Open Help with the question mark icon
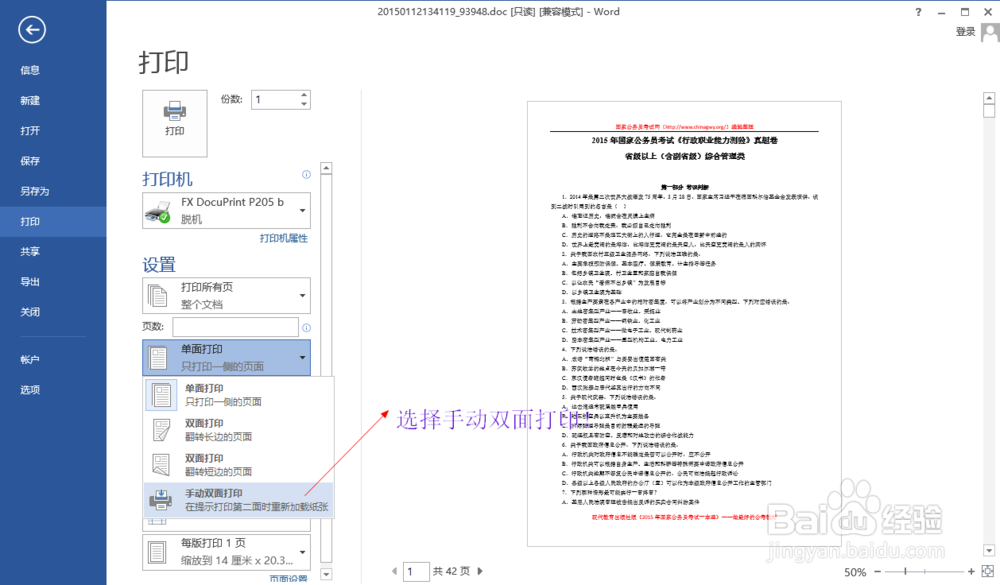1000x585 pixels. (918, 12)
